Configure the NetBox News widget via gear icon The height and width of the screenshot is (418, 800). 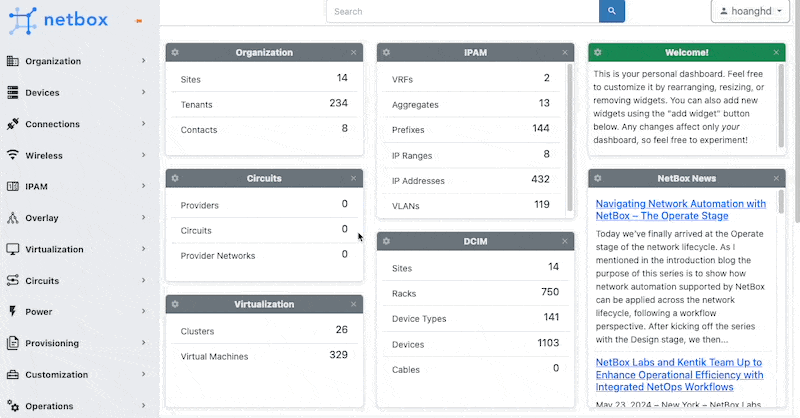(x=598, y=178)
